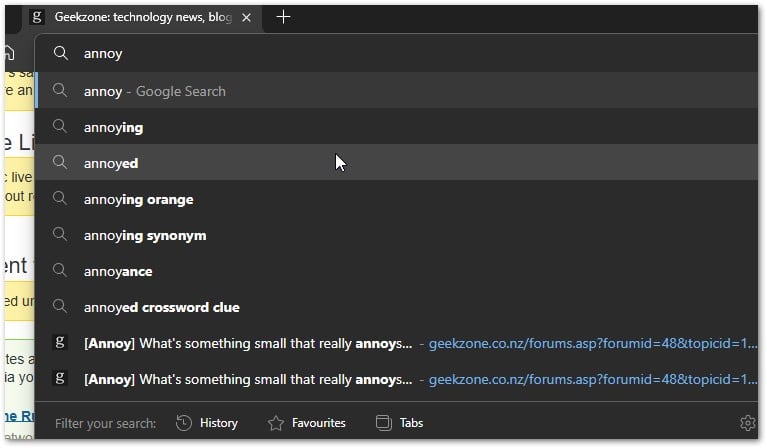Open first Geekzone '[Annoy]' forum result
767x448 pixels.
coord(396,343)
